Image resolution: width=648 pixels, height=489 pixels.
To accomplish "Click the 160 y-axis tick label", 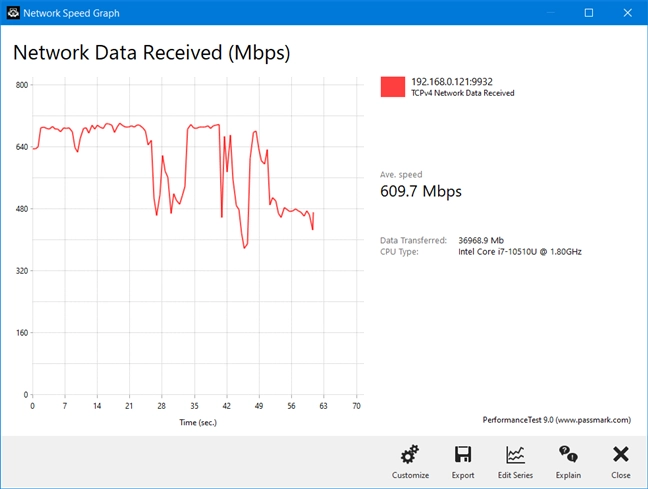I will pyautogui.click(x=22, y=333).
